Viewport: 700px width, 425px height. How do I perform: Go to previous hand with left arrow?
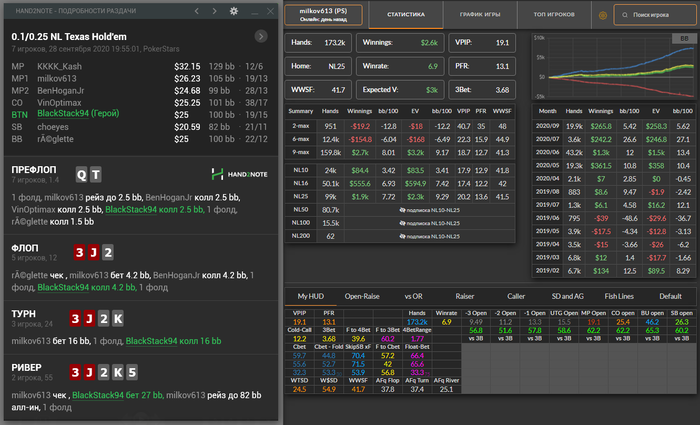point(196,10)
